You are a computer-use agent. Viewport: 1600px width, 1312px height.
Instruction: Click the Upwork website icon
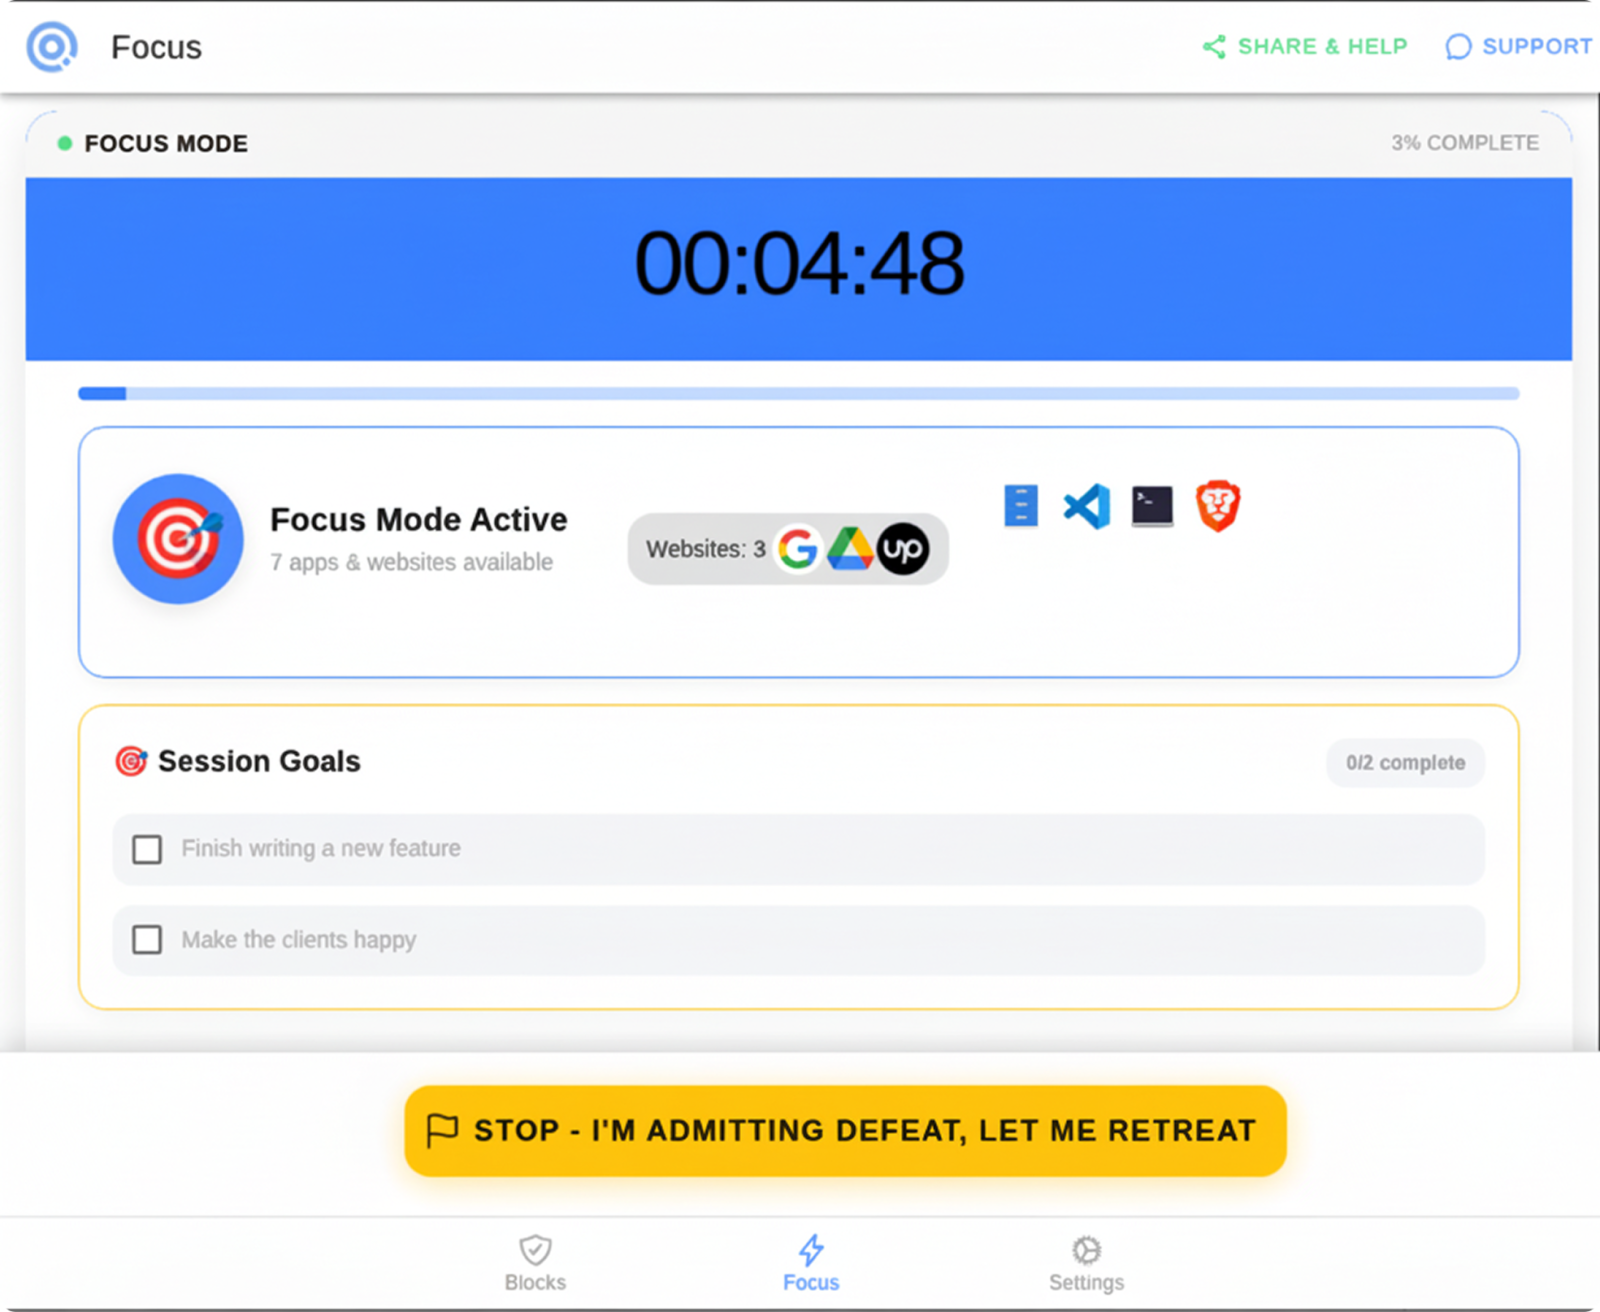click(903, 549)
